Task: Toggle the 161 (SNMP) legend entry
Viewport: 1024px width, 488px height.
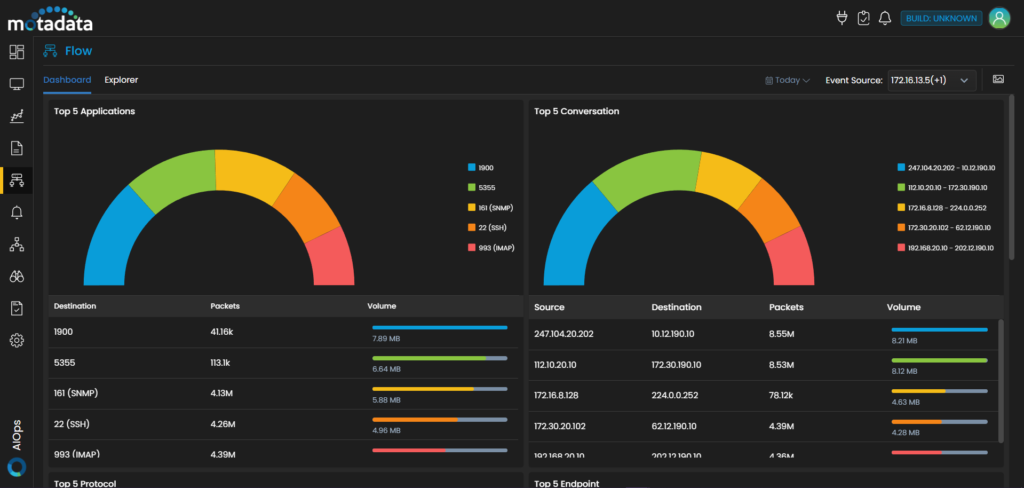Action: 495,208
